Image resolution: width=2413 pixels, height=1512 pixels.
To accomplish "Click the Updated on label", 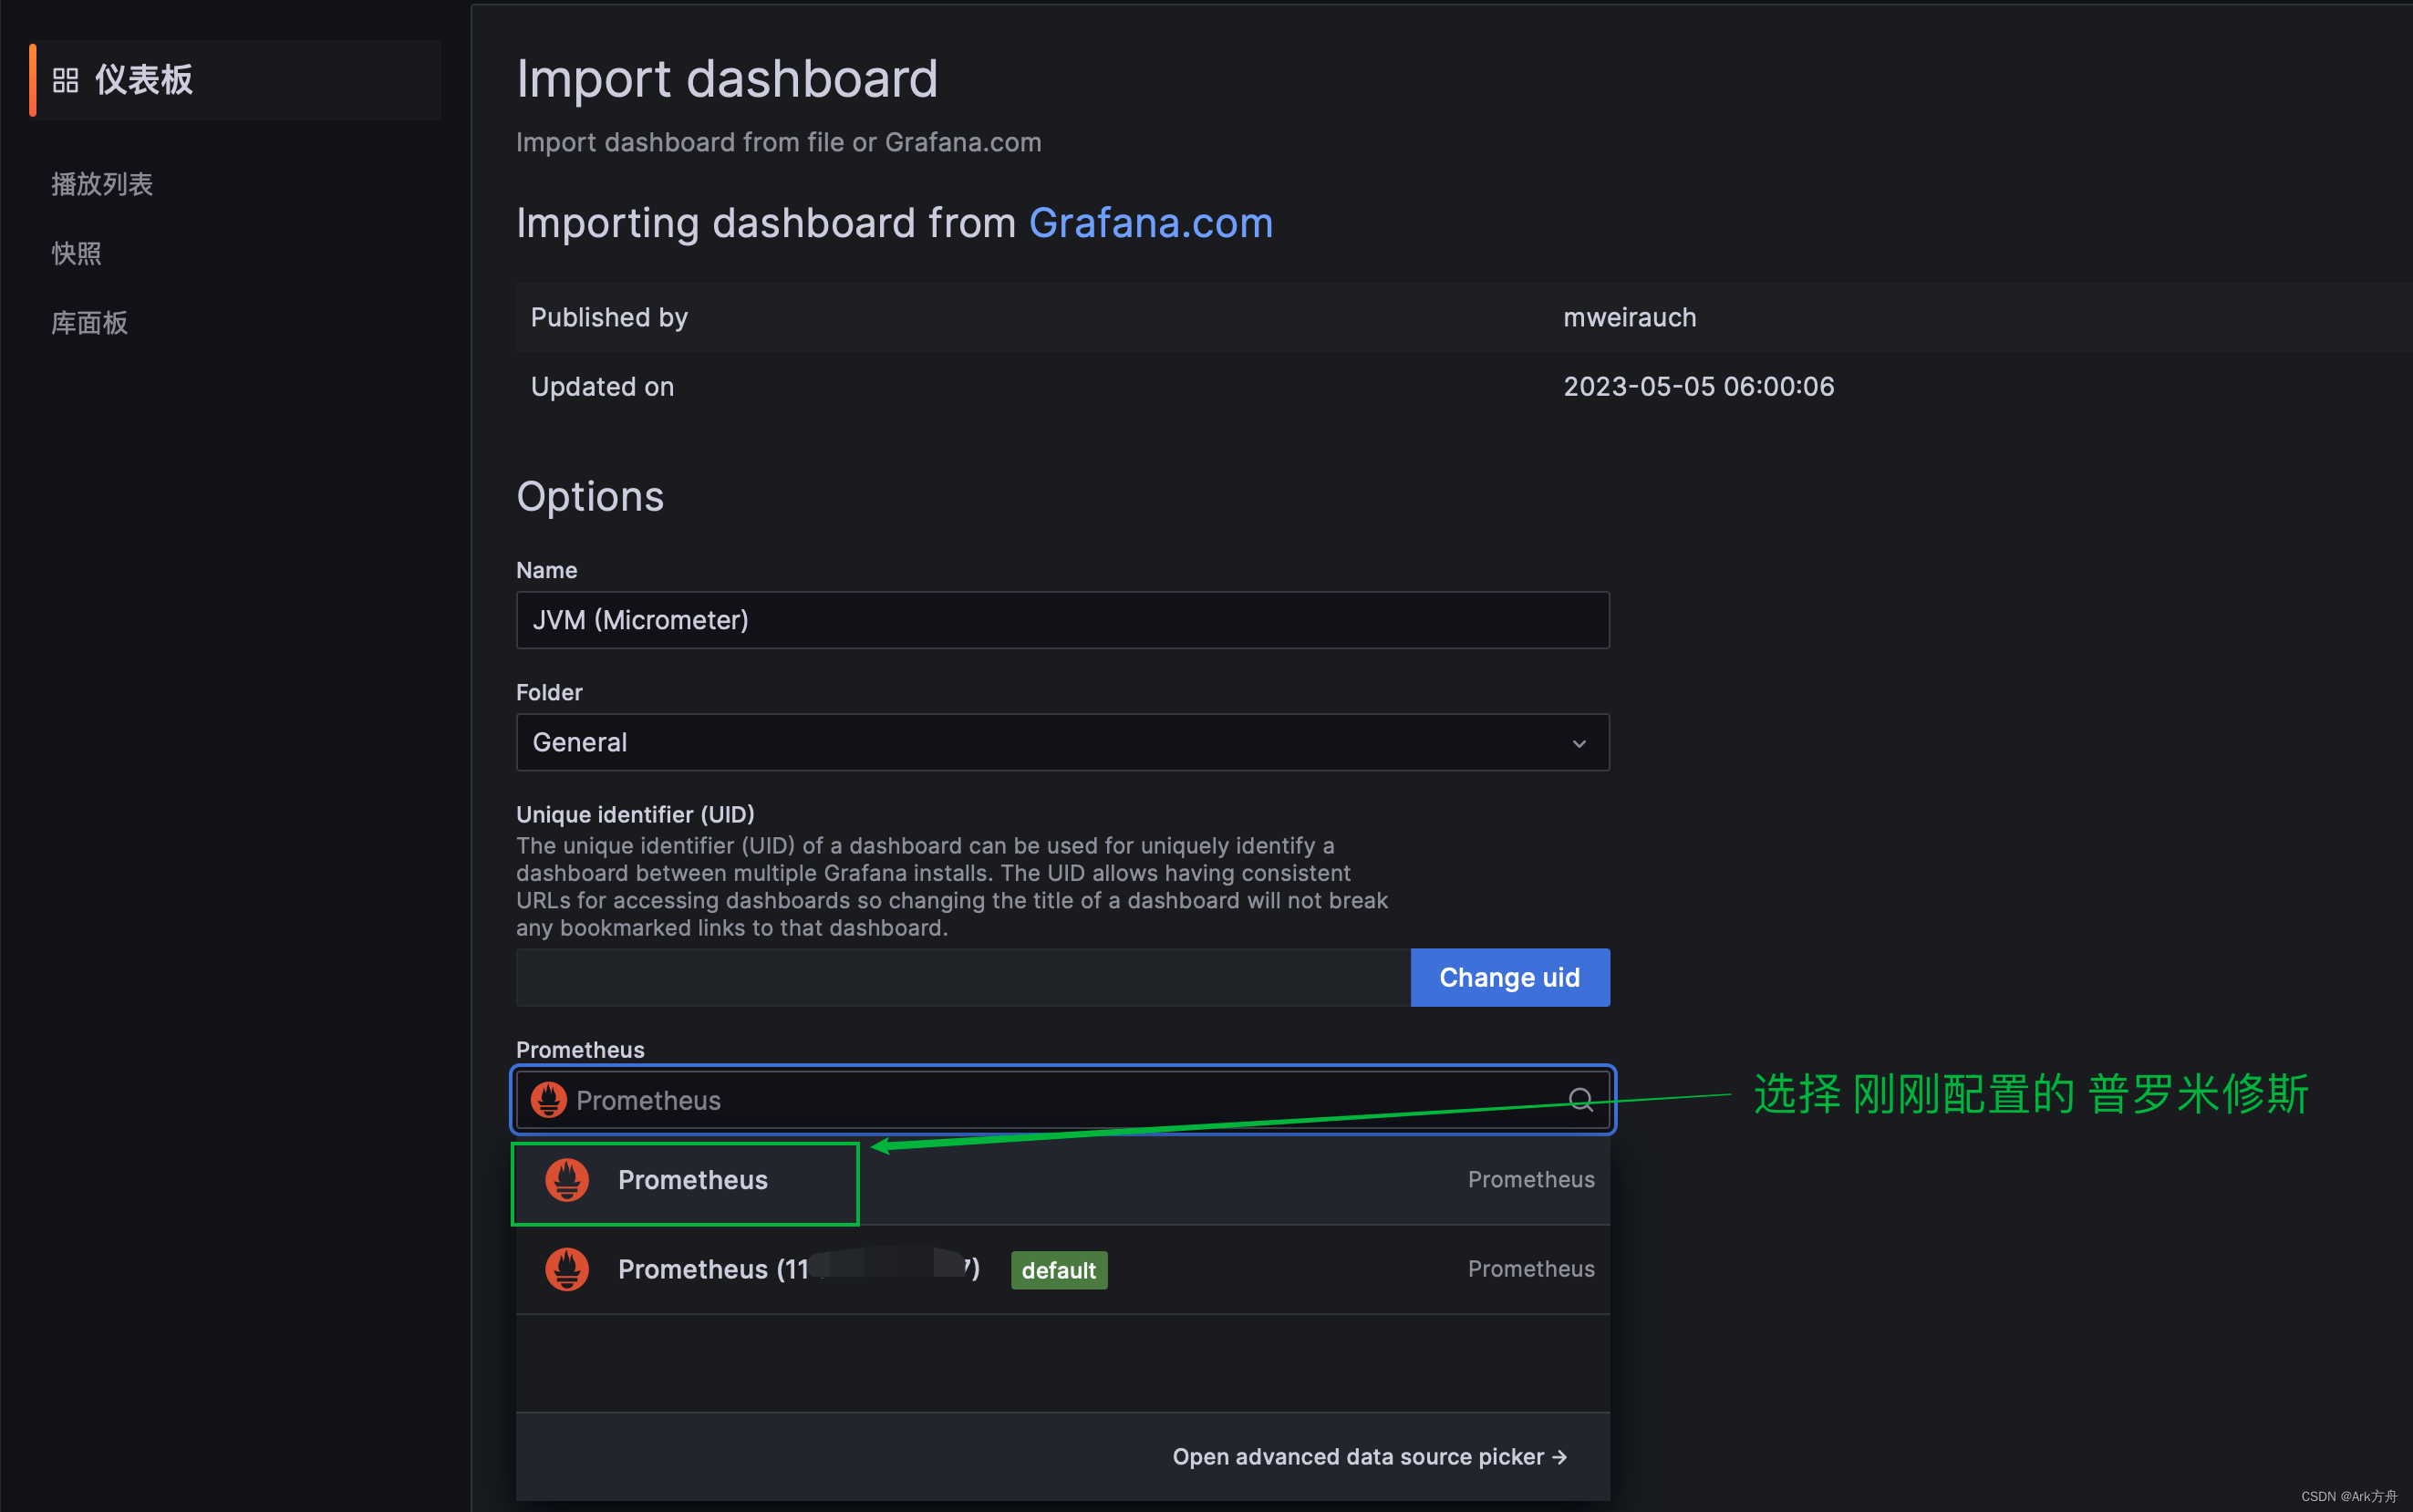I will pyautogui.click(x=602, y=386).
